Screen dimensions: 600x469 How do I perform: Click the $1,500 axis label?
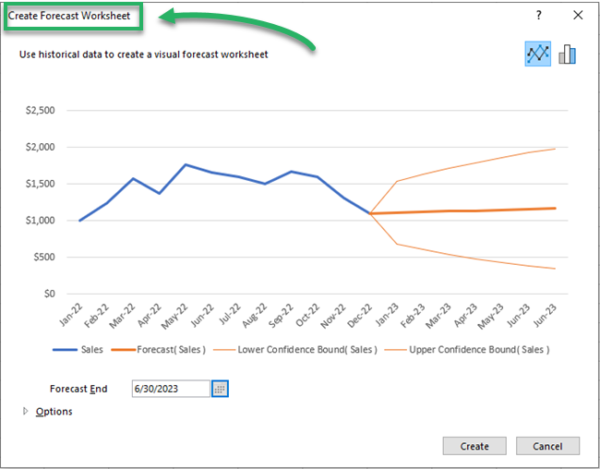point(40,184)
